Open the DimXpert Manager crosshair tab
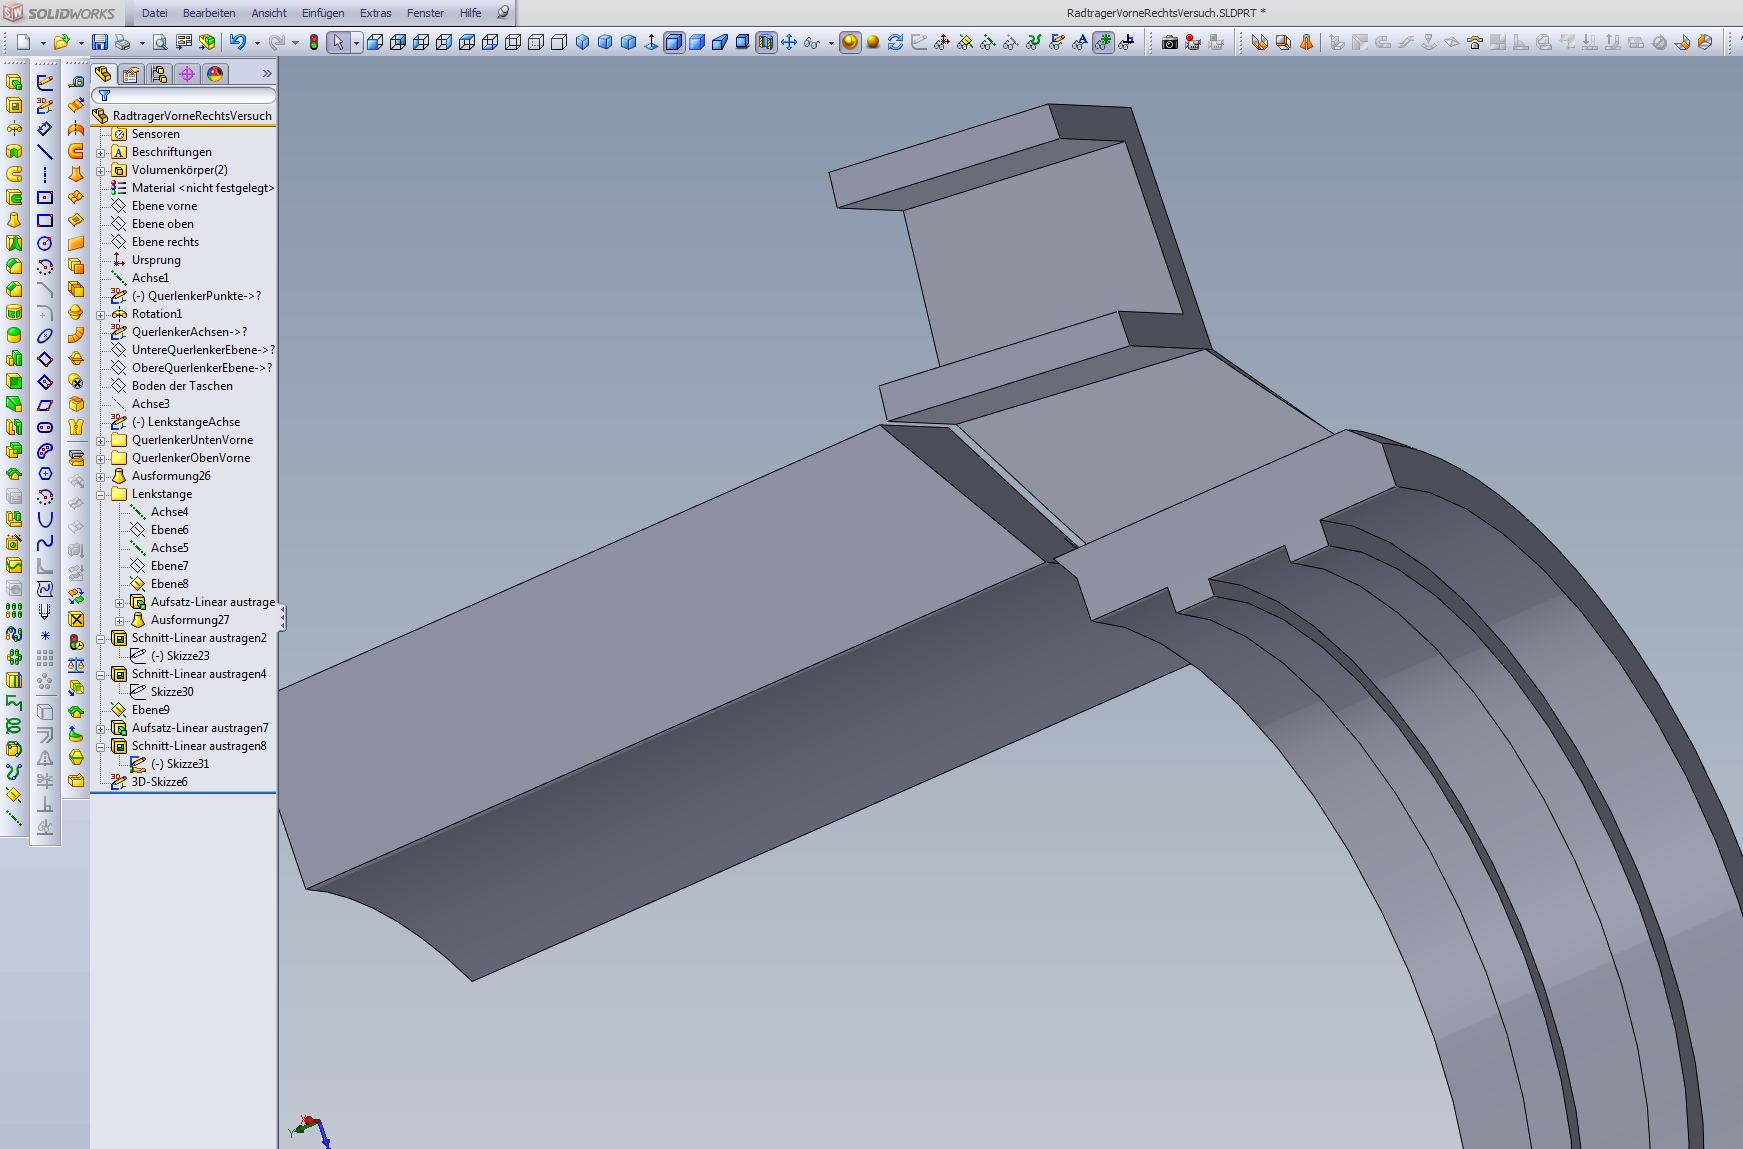 coord(187,74)
